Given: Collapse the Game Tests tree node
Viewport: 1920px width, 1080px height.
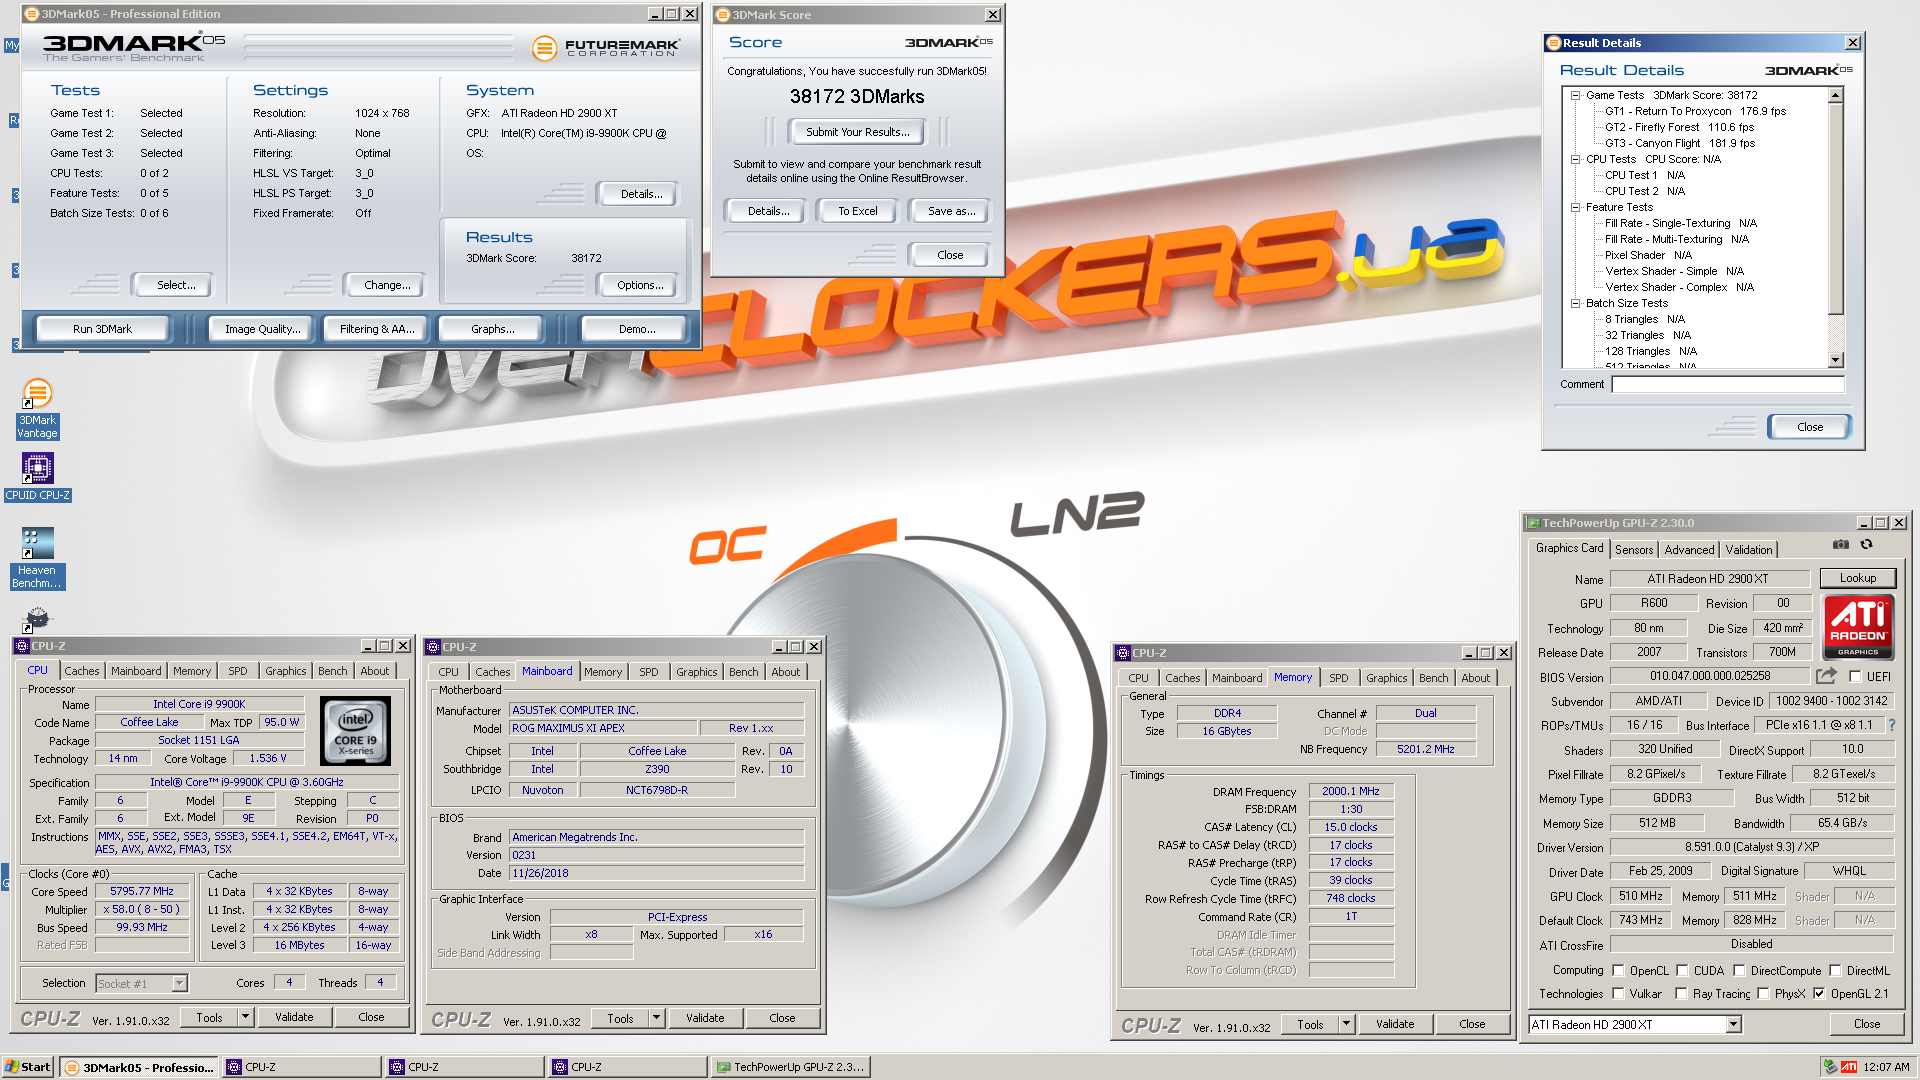Looking at the screenshot, I should [1575, 96].
